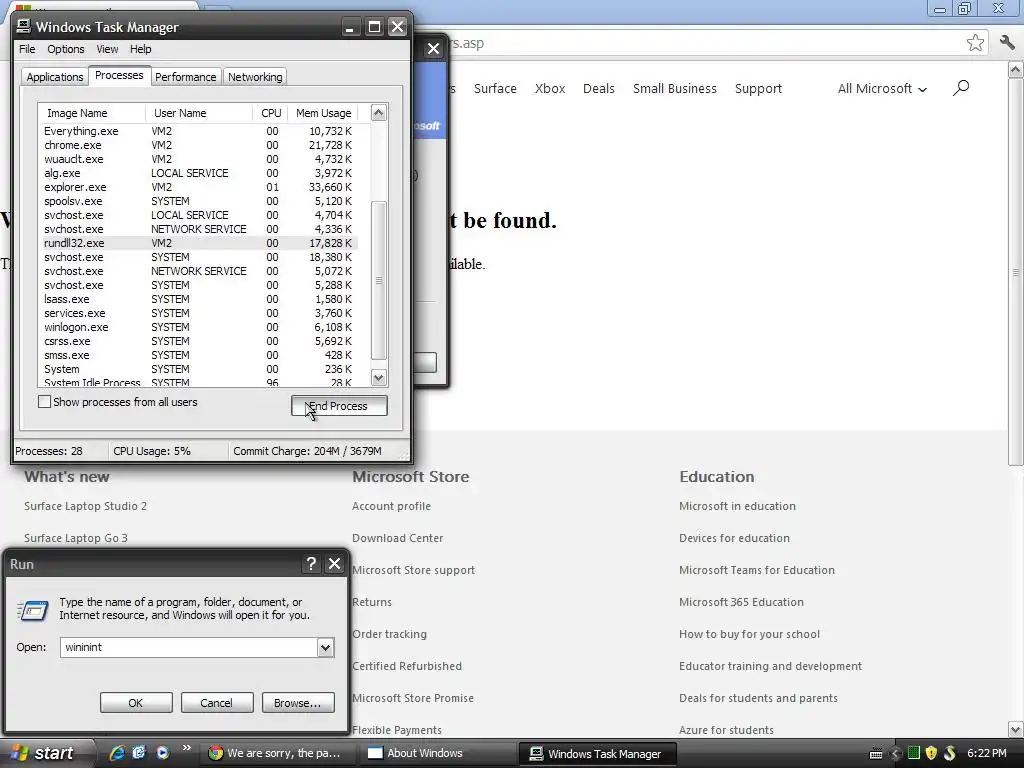Click the yellow security shield tray icon
Image resolution: width=1024 pixels, height=768 pixels.
(931, 753)
